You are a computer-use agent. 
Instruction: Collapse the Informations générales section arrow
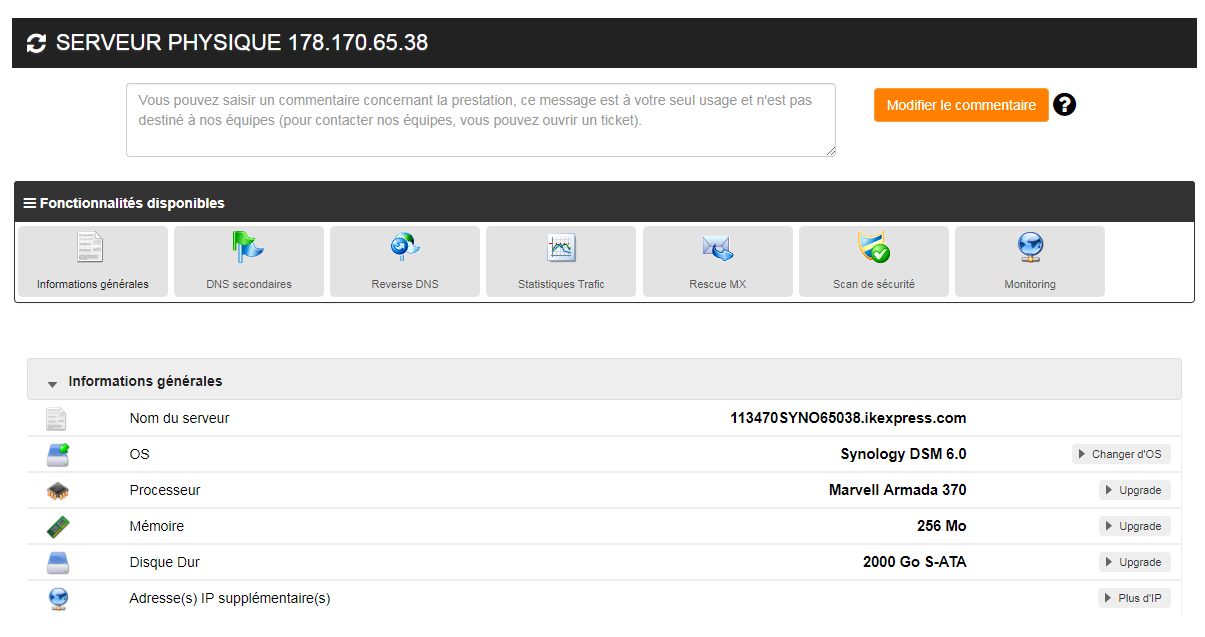pos(52,383)
